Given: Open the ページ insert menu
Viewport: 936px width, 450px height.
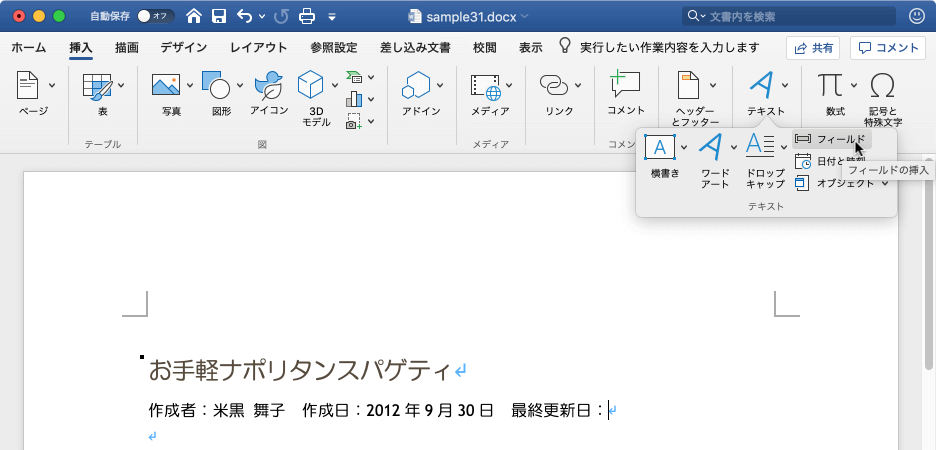Looking at the screenshot, I should click(34, 93).
